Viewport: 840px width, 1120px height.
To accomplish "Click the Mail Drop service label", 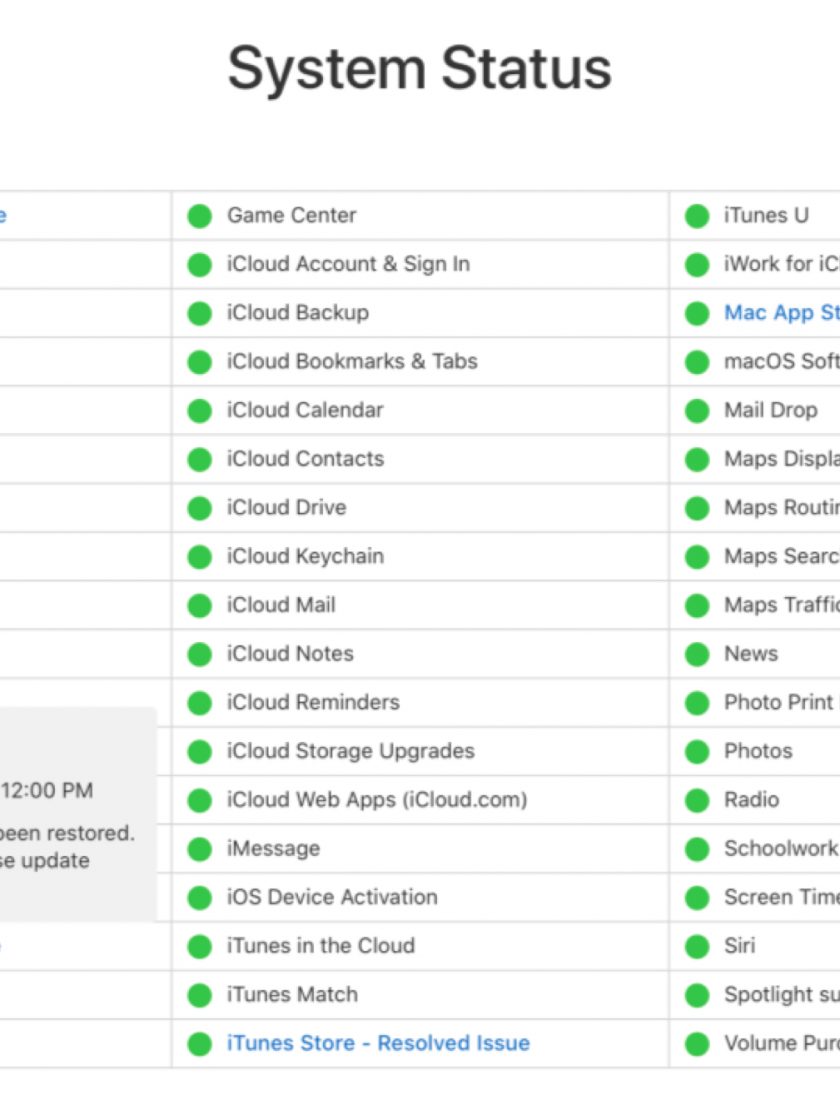I will coord(770,410).
